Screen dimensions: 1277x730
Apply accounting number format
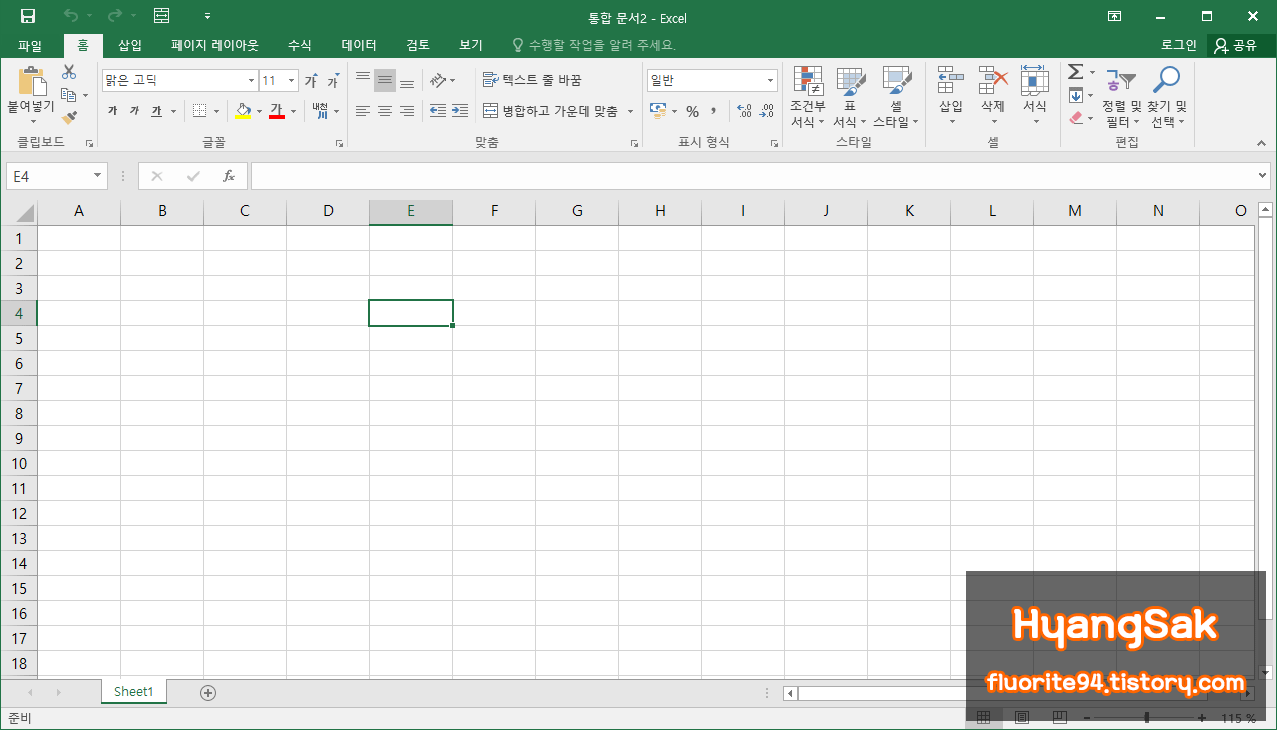658,111
